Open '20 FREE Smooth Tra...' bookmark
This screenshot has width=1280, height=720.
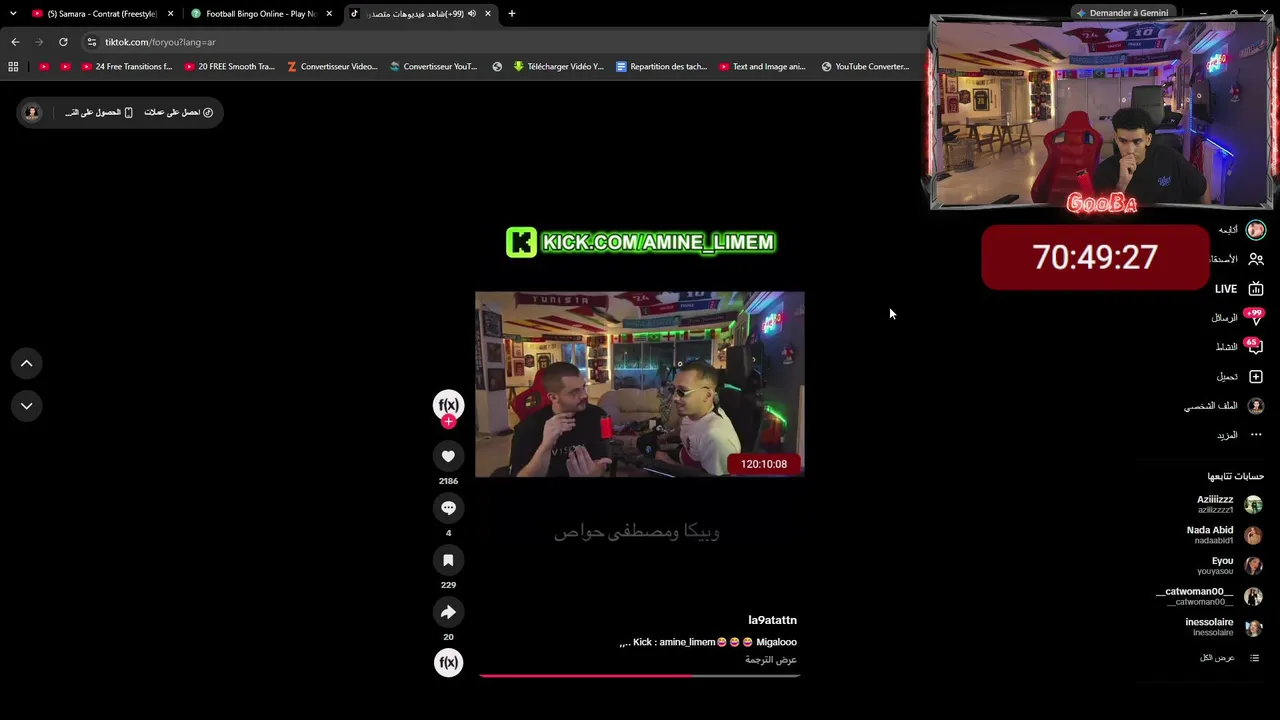click(230, 67)
